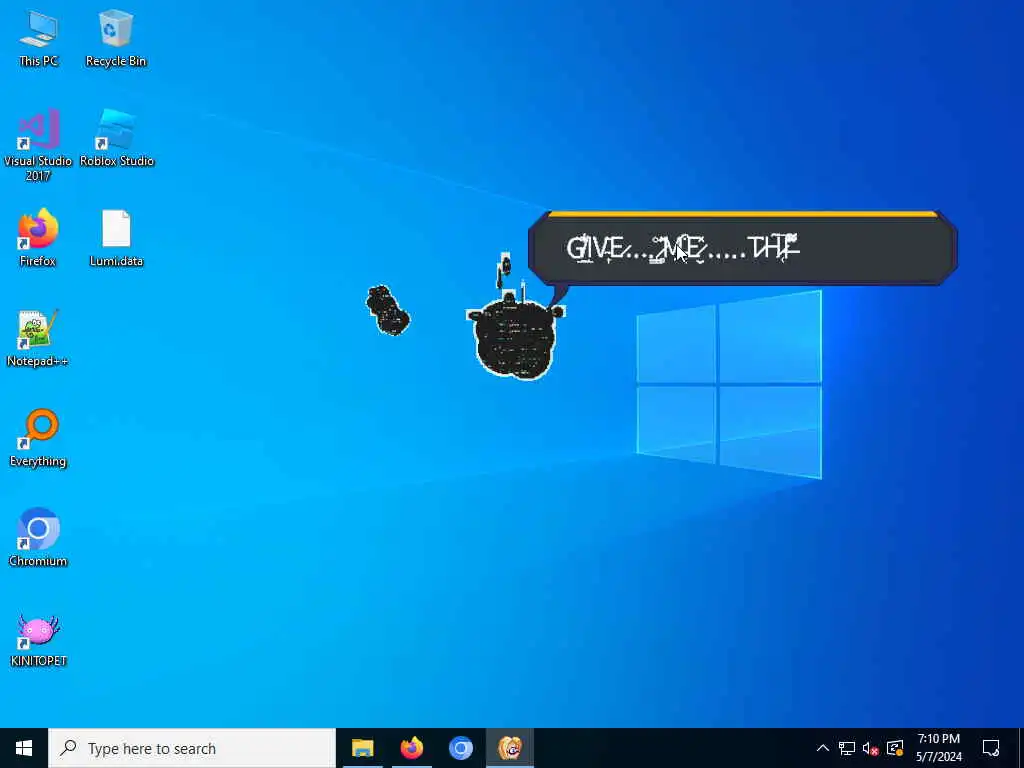Switch to Firefox in the taskbar

coord(411,748)
